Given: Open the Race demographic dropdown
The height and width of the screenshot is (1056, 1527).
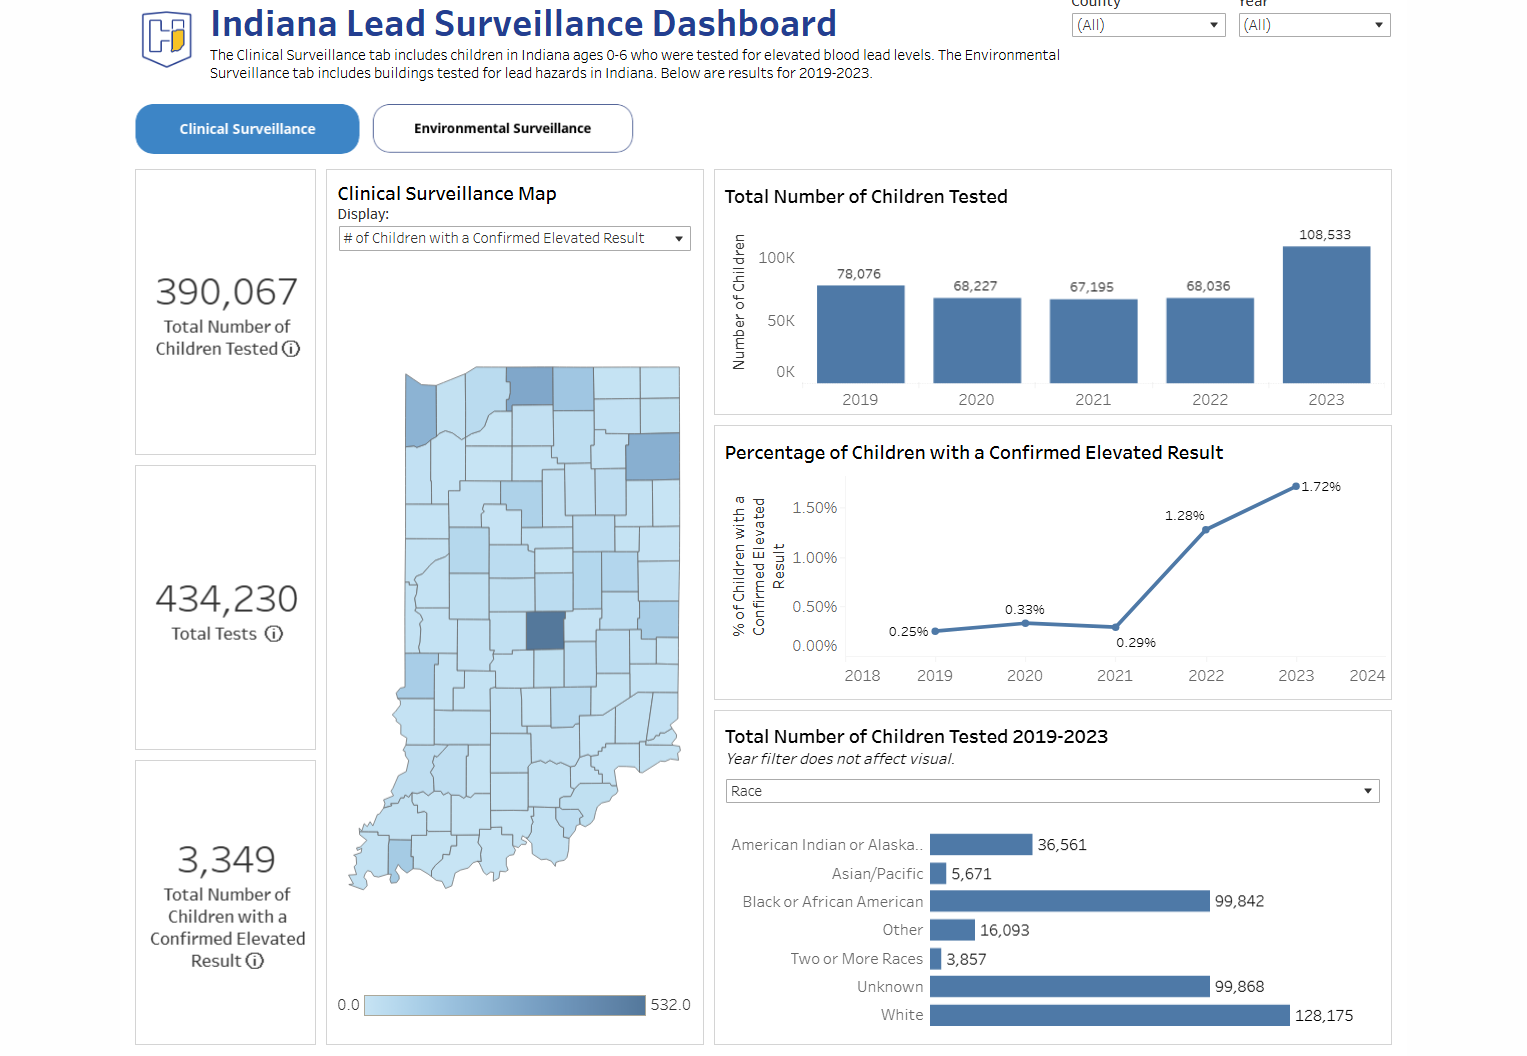Looking at the screenshot, I should click(x=1369, y=791).
